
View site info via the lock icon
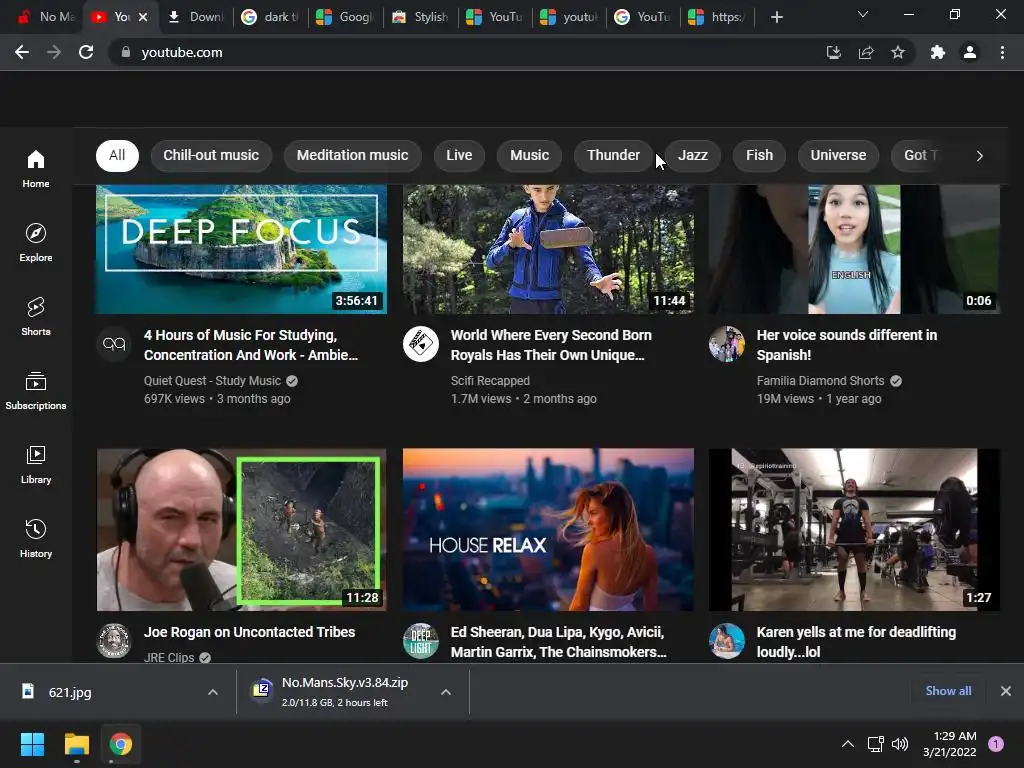[126, 52]
